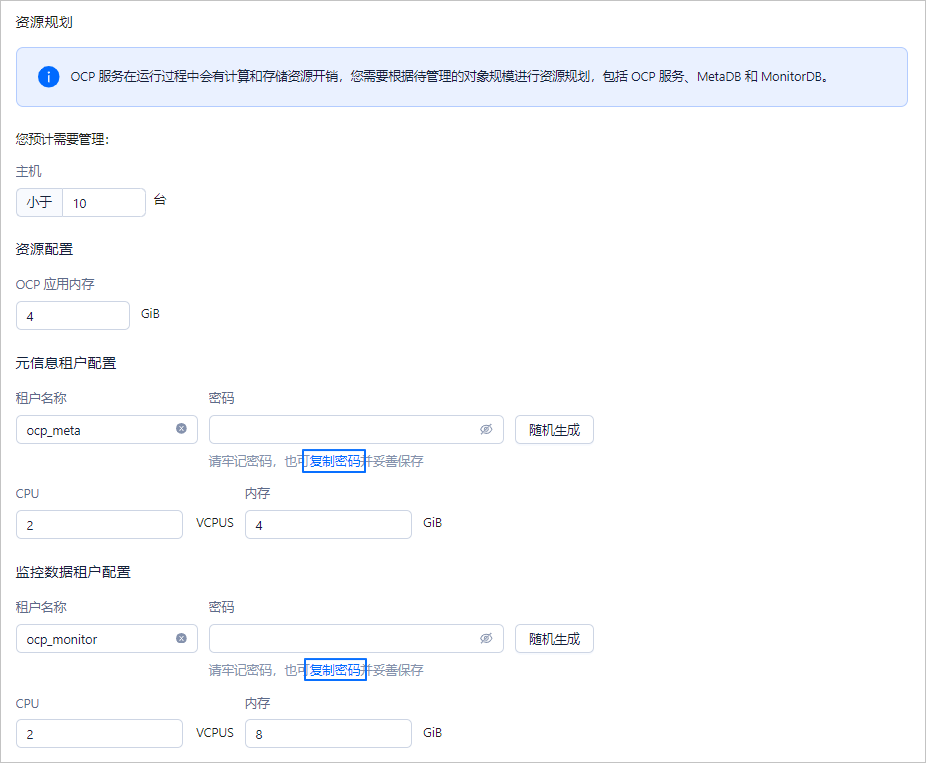Click the 元信息租户配置 section heading
Viewport: 926px width, 763px height.
click(66, 363)
